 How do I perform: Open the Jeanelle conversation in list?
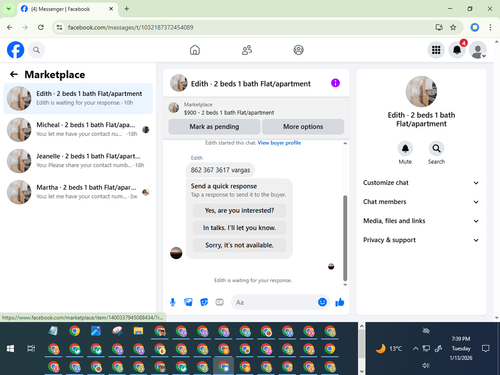click(x=78, y=161)
